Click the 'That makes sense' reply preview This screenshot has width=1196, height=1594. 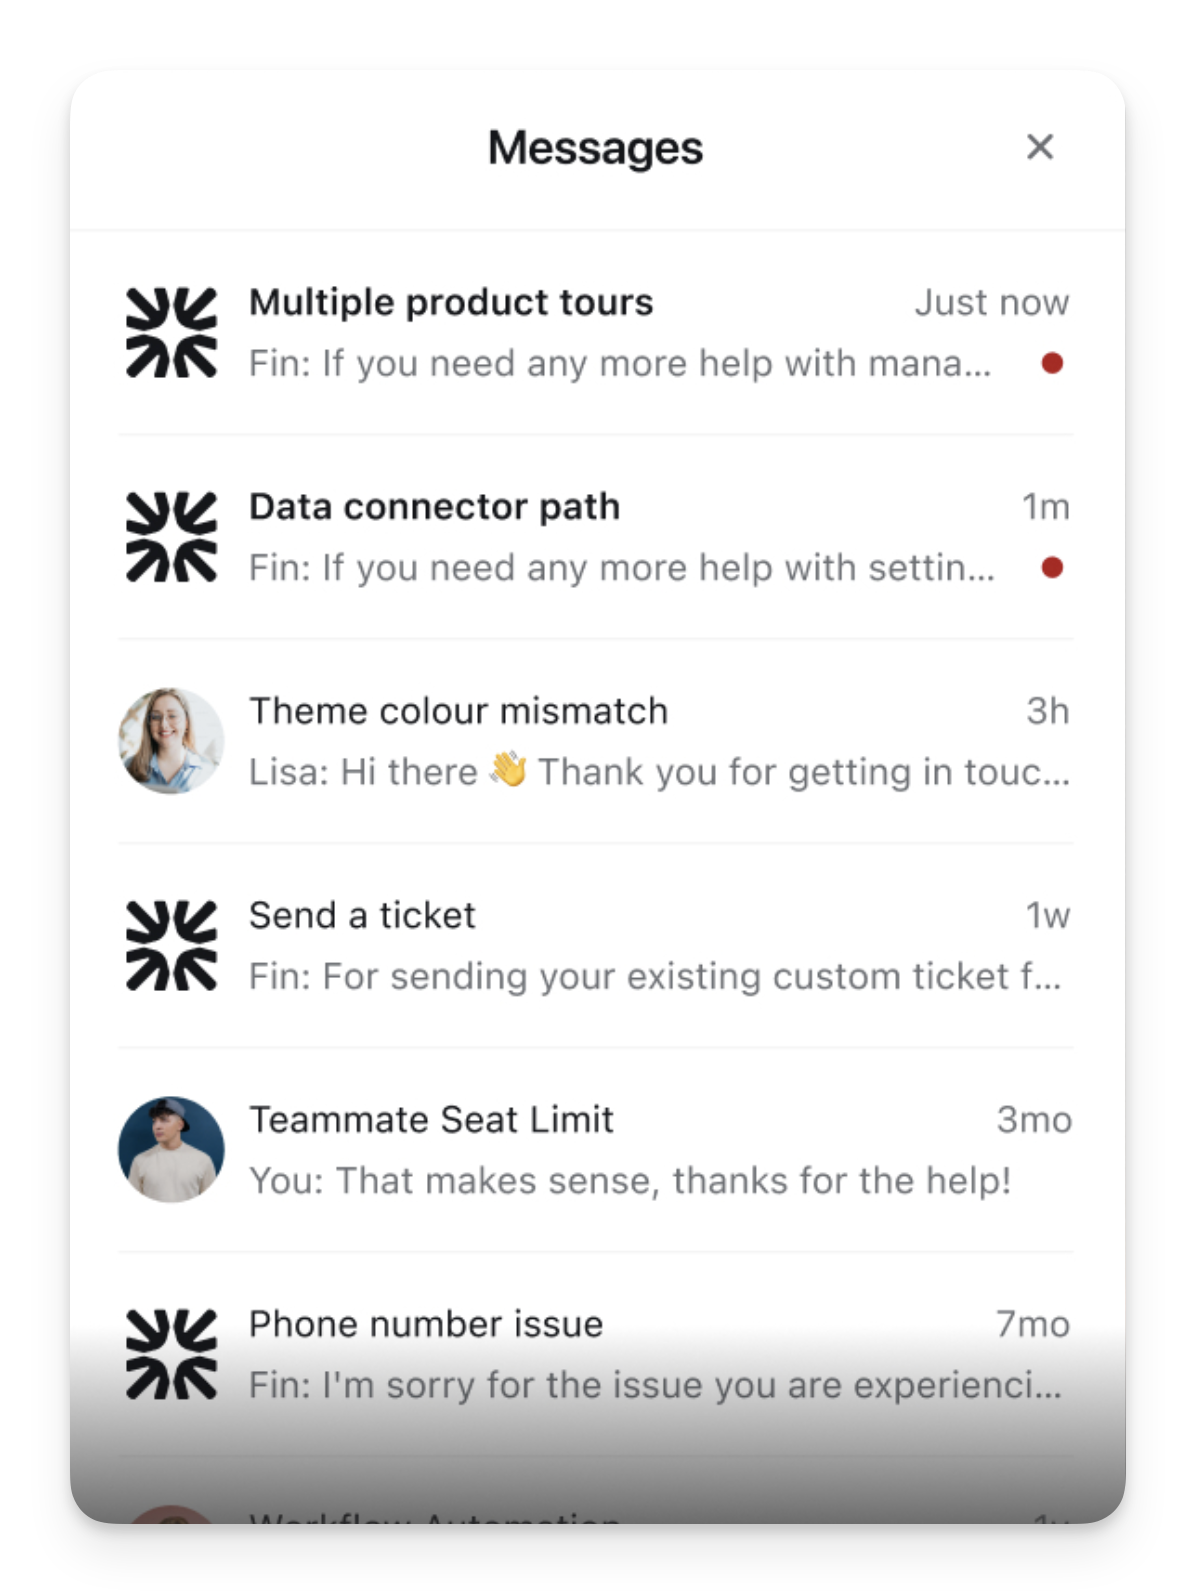click(x=630, y=1181)
